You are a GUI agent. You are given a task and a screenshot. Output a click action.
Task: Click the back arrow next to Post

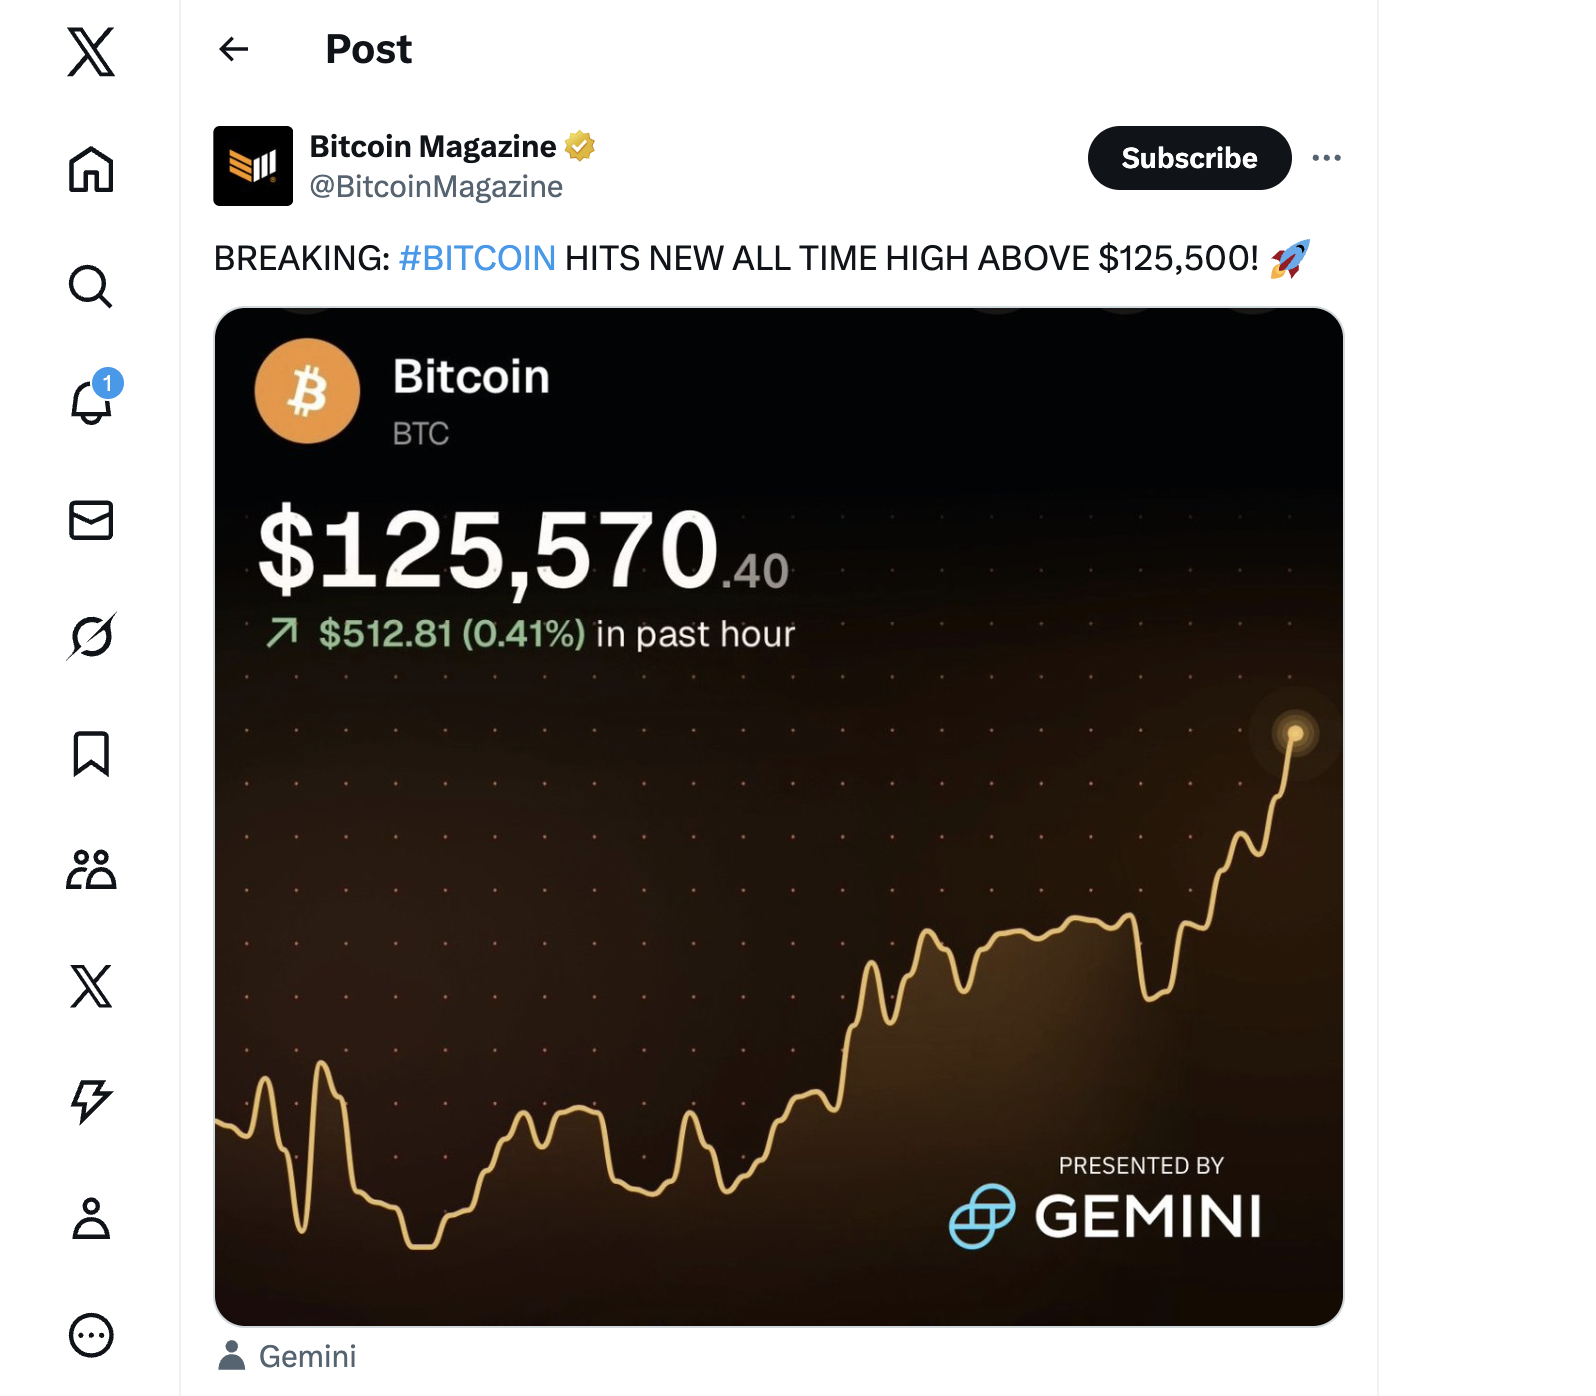pyautogui.click(x=234, y=49)
